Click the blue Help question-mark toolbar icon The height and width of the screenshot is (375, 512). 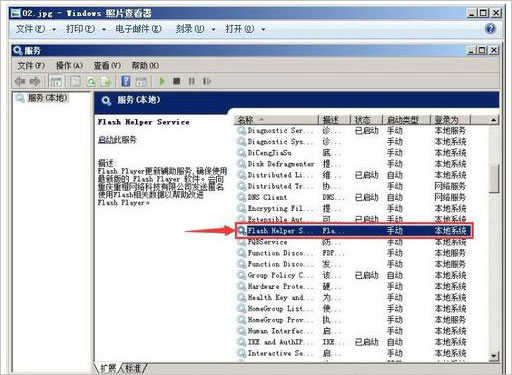126,81
